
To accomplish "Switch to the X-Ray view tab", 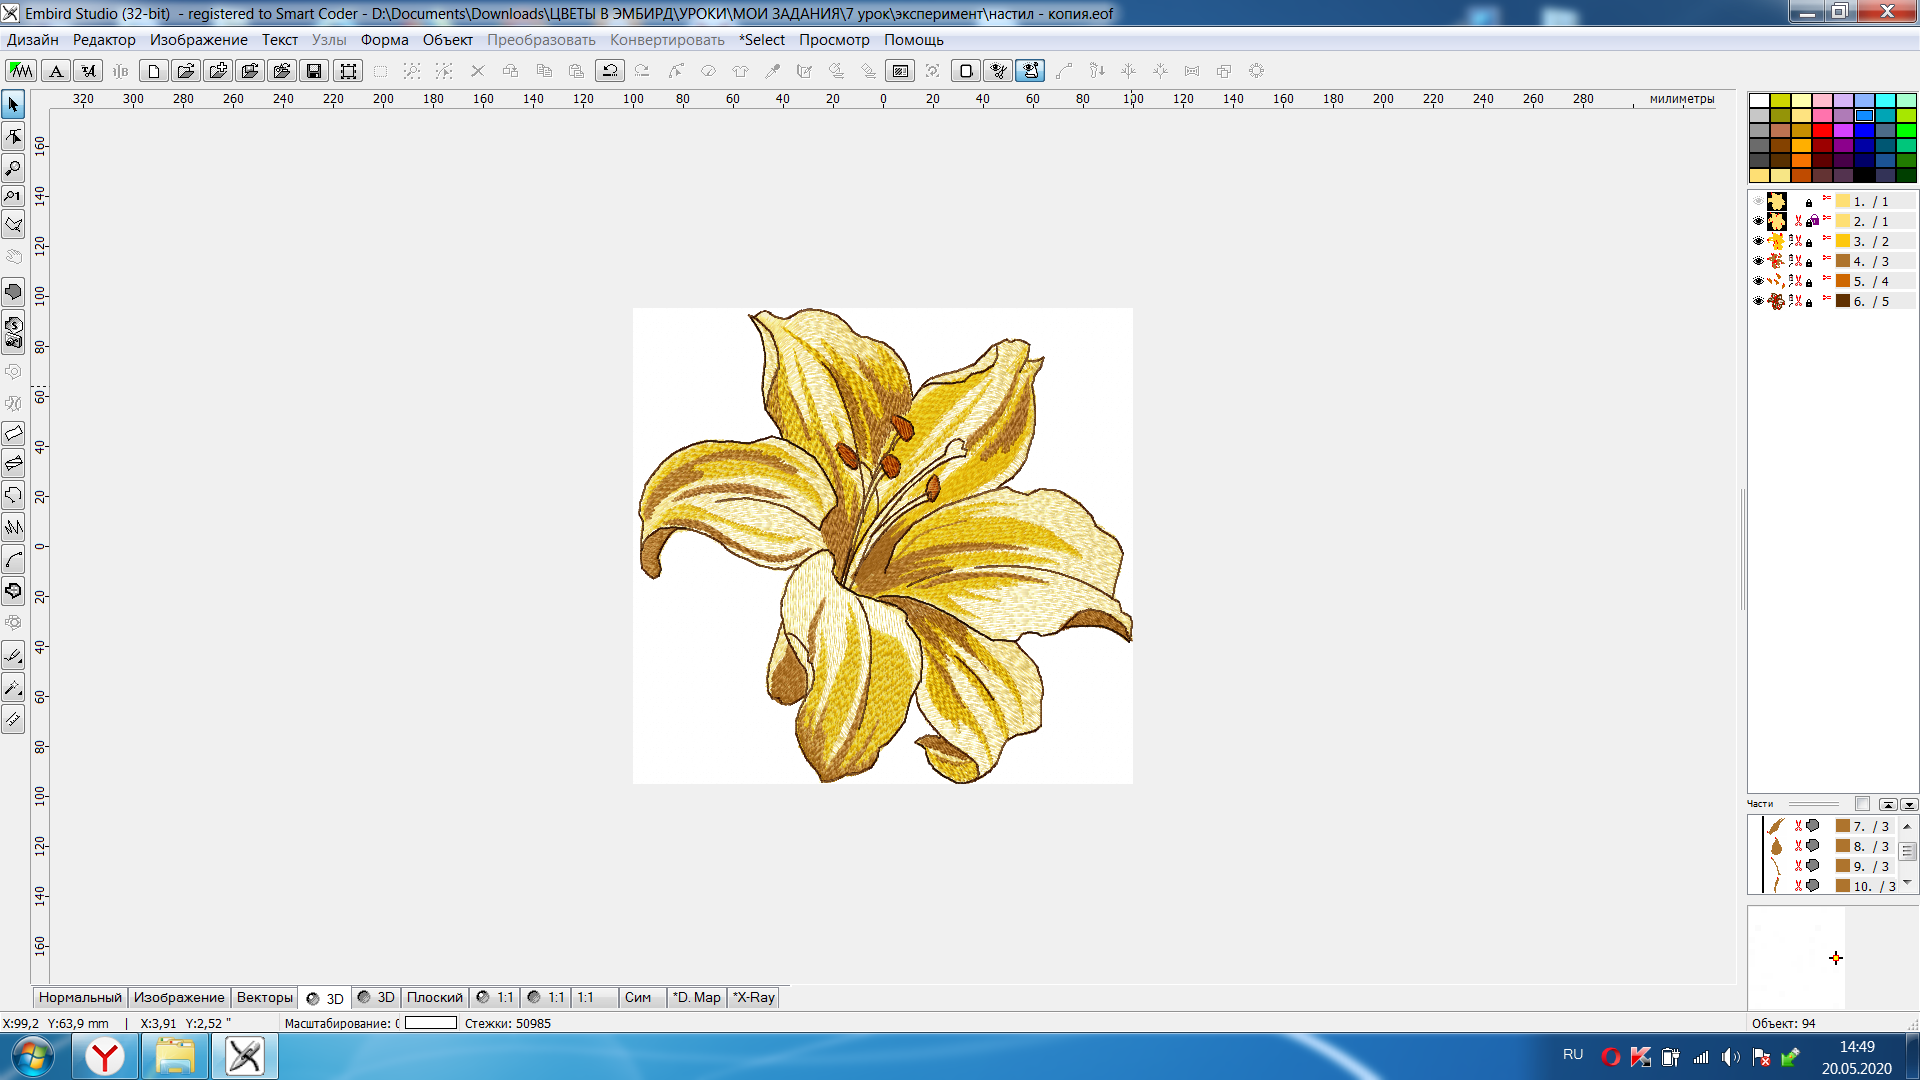I will point(754,997).
